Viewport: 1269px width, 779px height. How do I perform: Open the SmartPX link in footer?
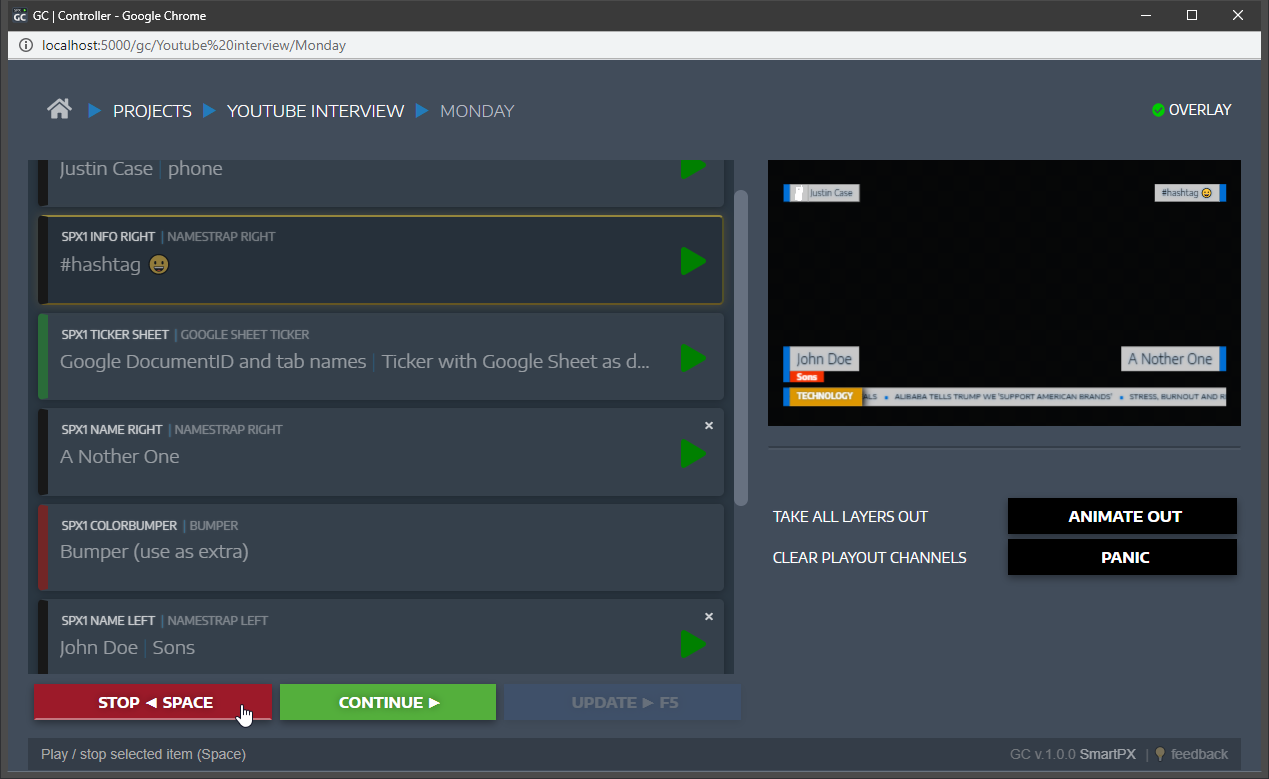click(1107, 754)
